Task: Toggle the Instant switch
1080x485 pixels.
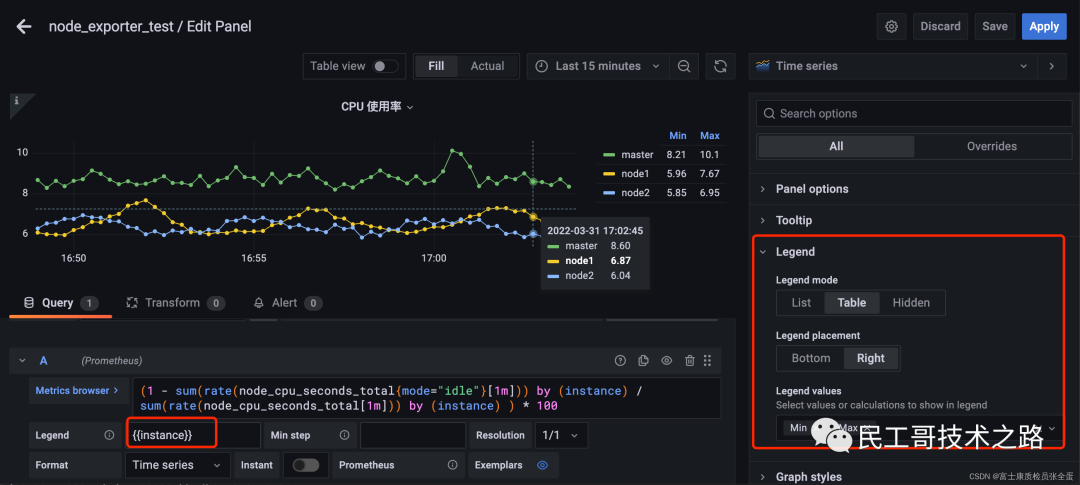Action: coord(306,465)
